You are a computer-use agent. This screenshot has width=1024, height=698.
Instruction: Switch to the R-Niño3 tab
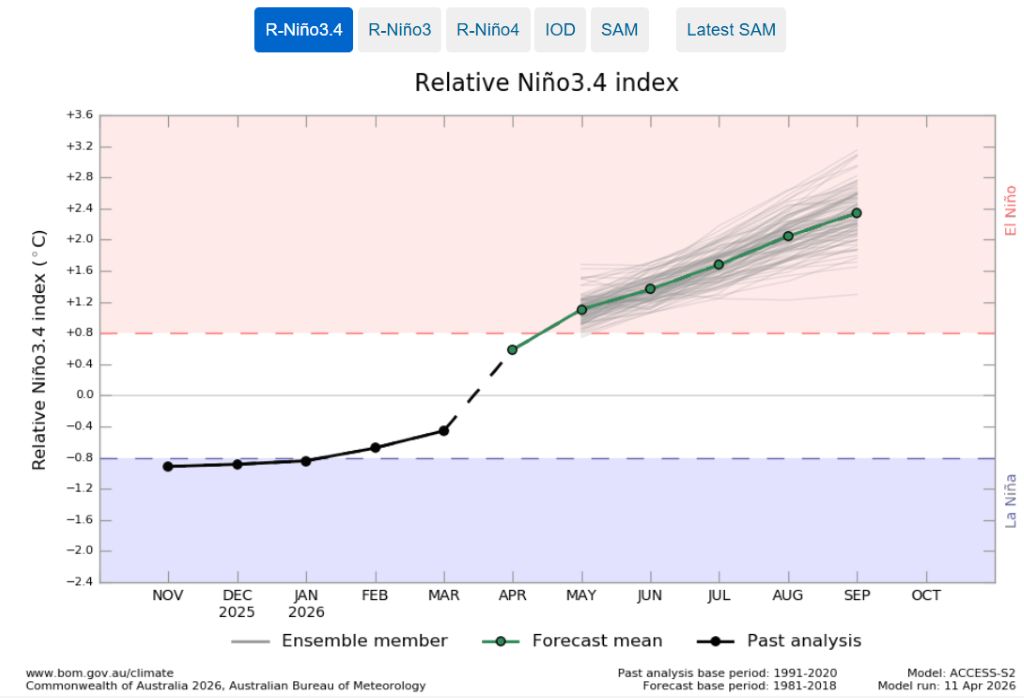pos(399,30)
